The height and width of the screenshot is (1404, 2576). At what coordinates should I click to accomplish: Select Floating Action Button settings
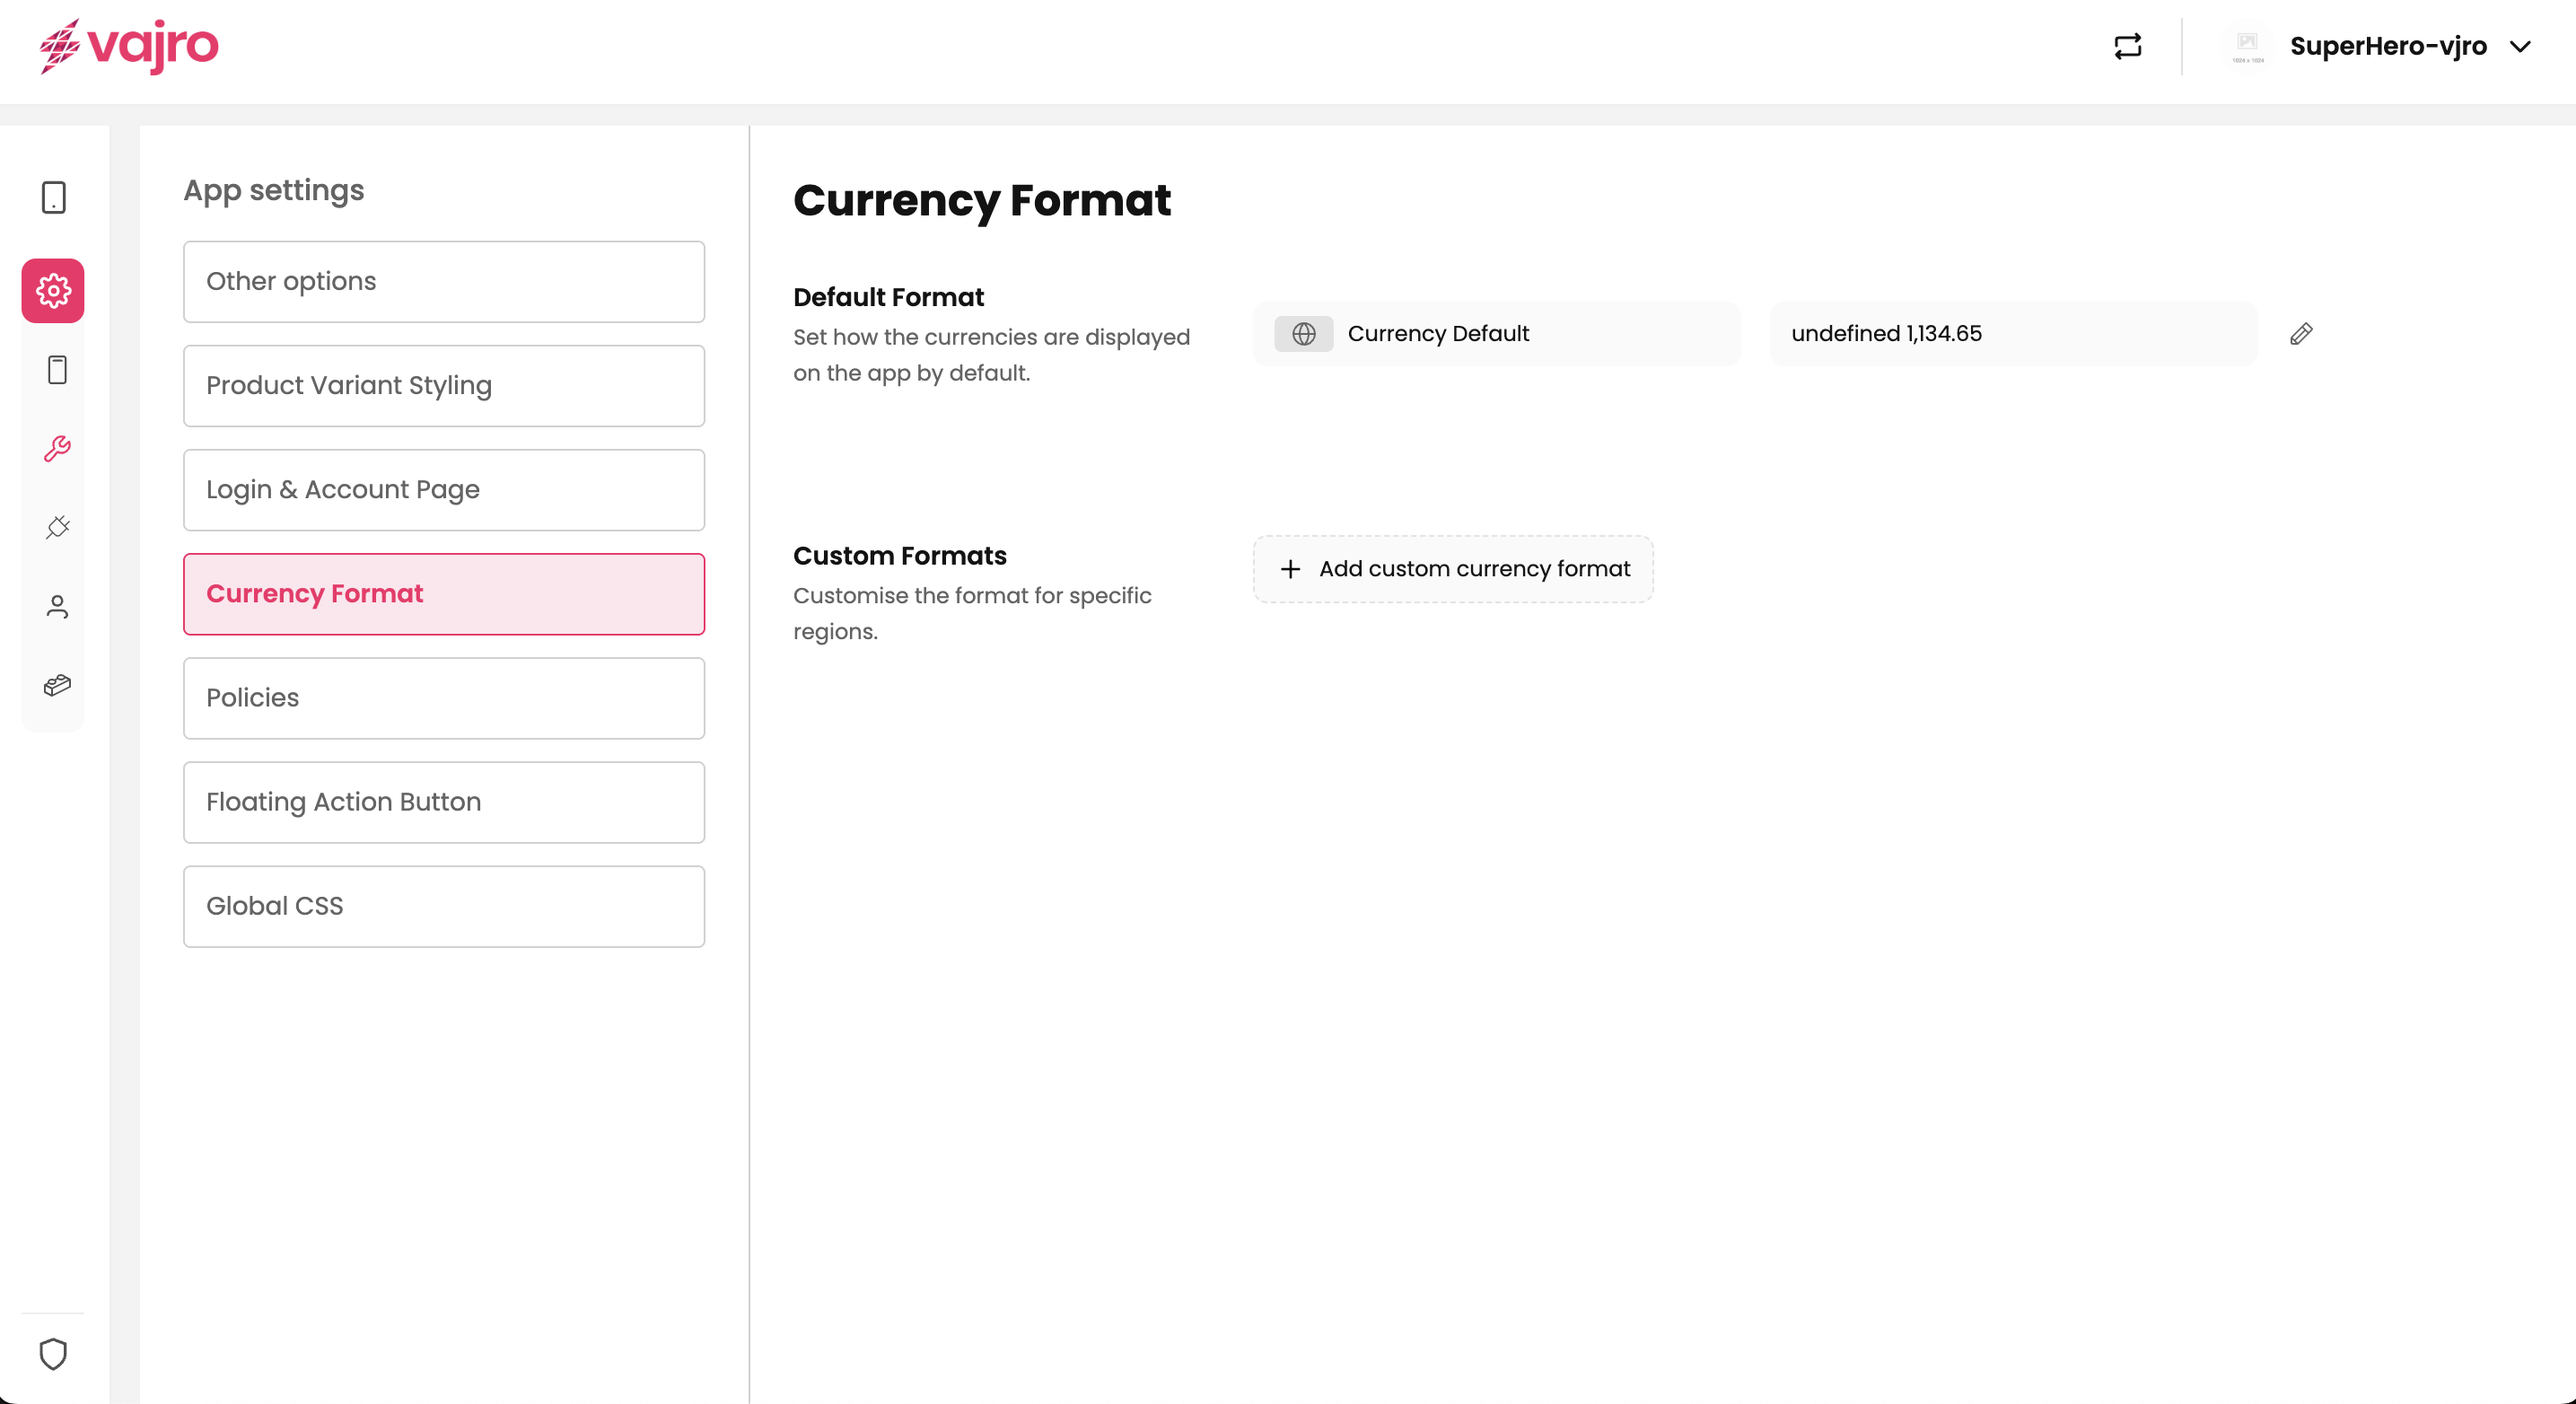[444, 802]
